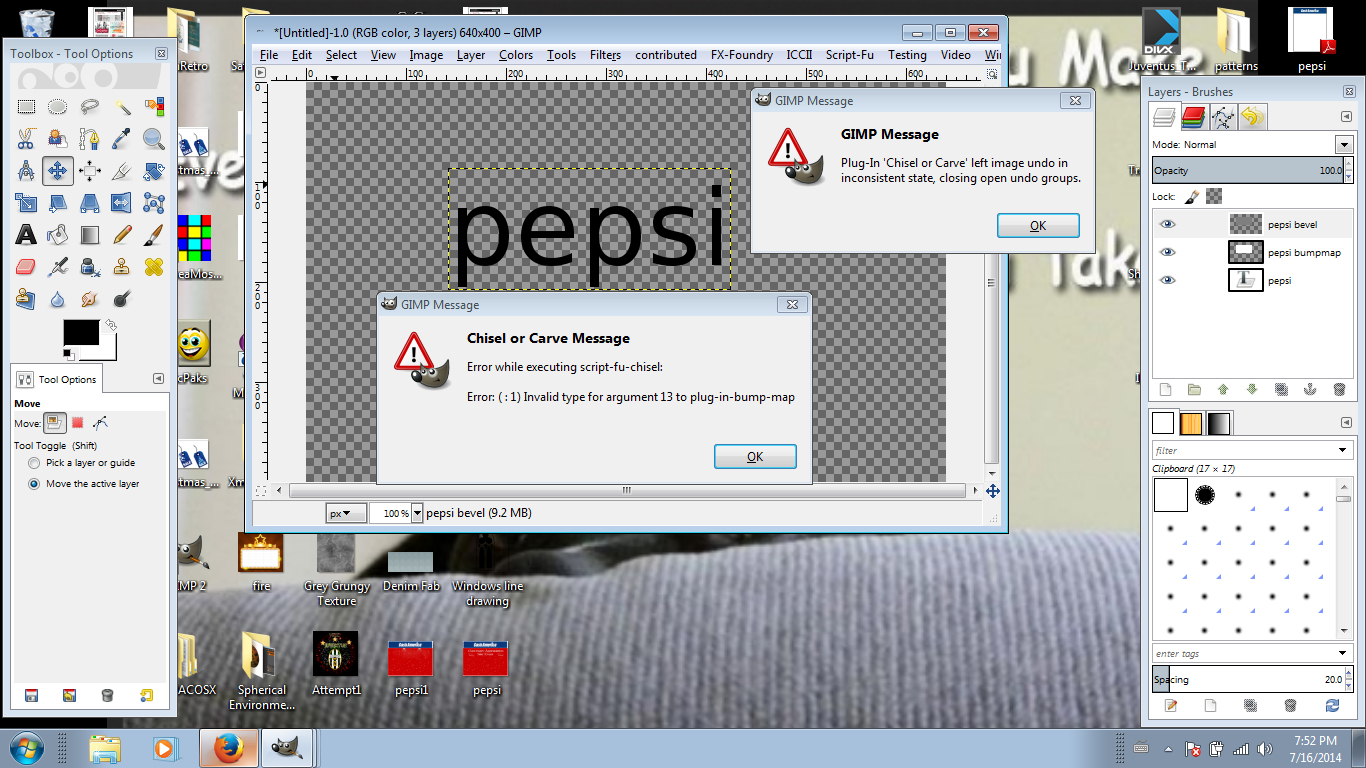Screen dimensions: 1366x768
Task: Click OK in Chisel or Carve Message
Action: 755,456
